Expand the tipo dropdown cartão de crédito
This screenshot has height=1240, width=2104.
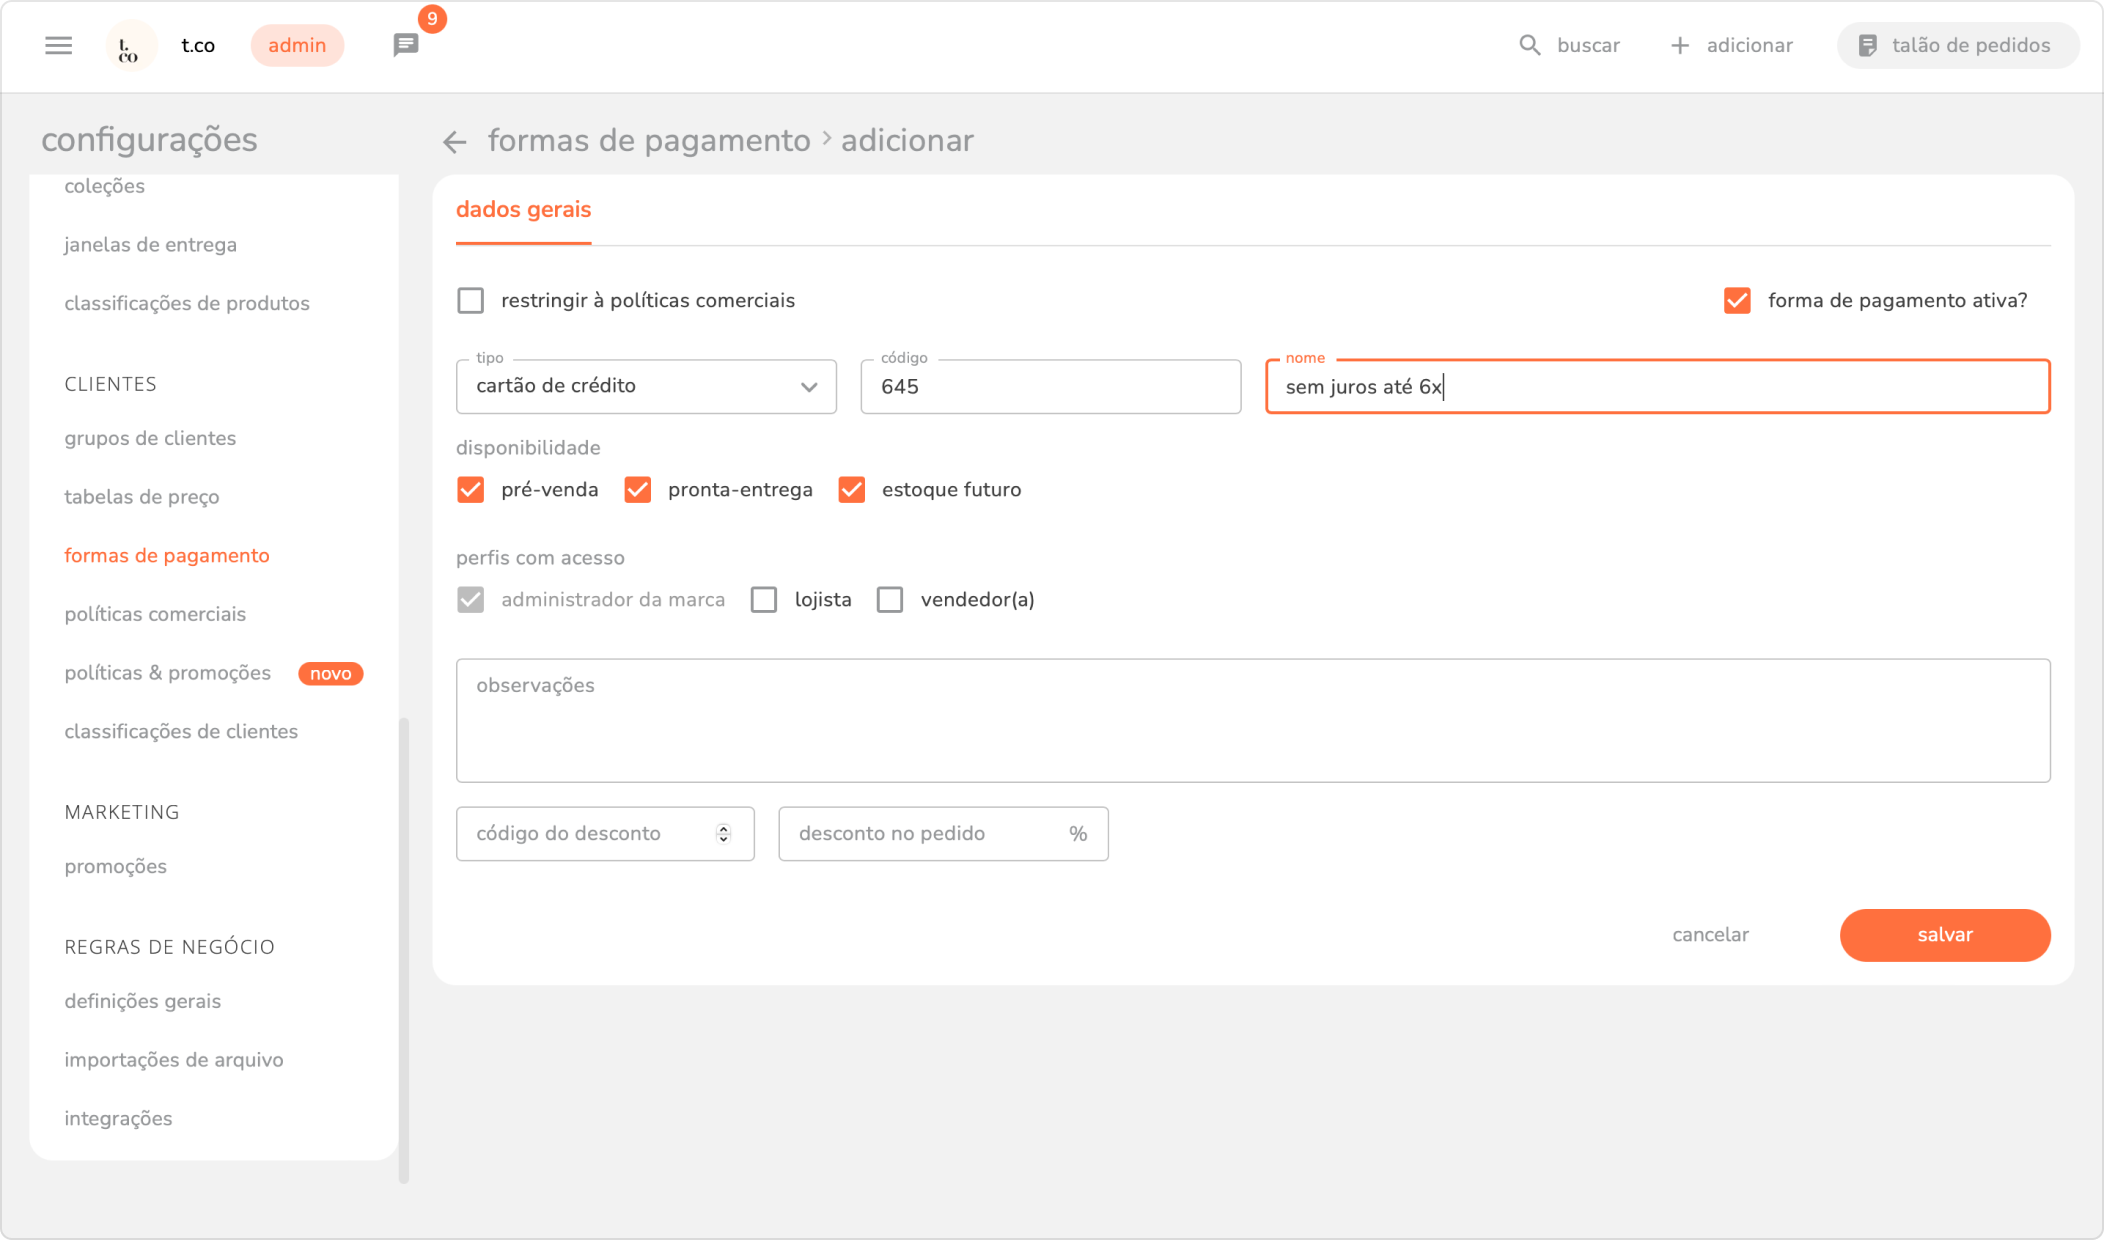click(x=646, y=386)
